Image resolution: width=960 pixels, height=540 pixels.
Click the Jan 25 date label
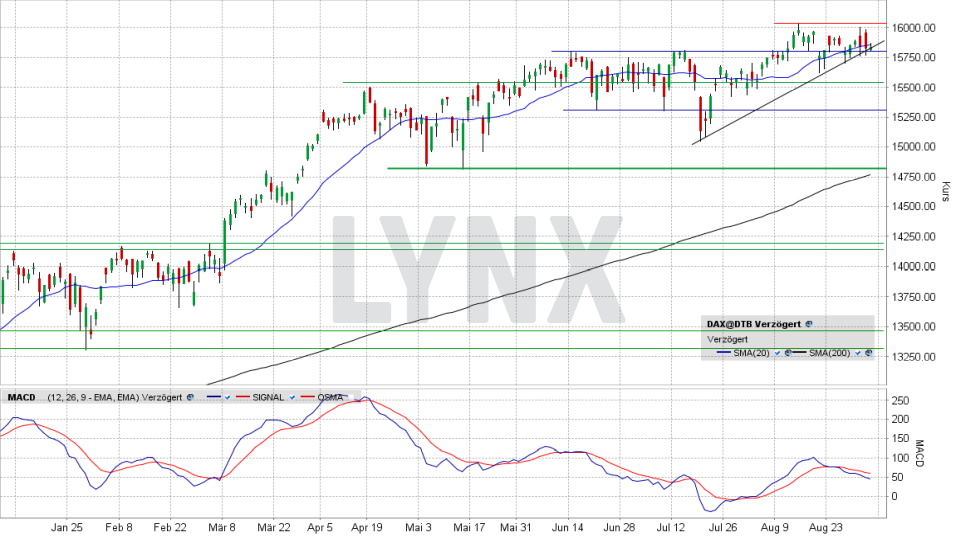[x=67, y=528]
